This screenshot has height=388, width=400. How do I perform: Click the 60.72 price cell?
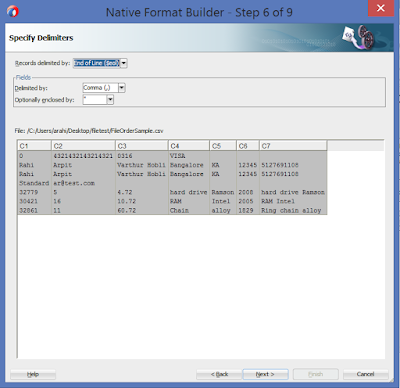tap(142, 211)
